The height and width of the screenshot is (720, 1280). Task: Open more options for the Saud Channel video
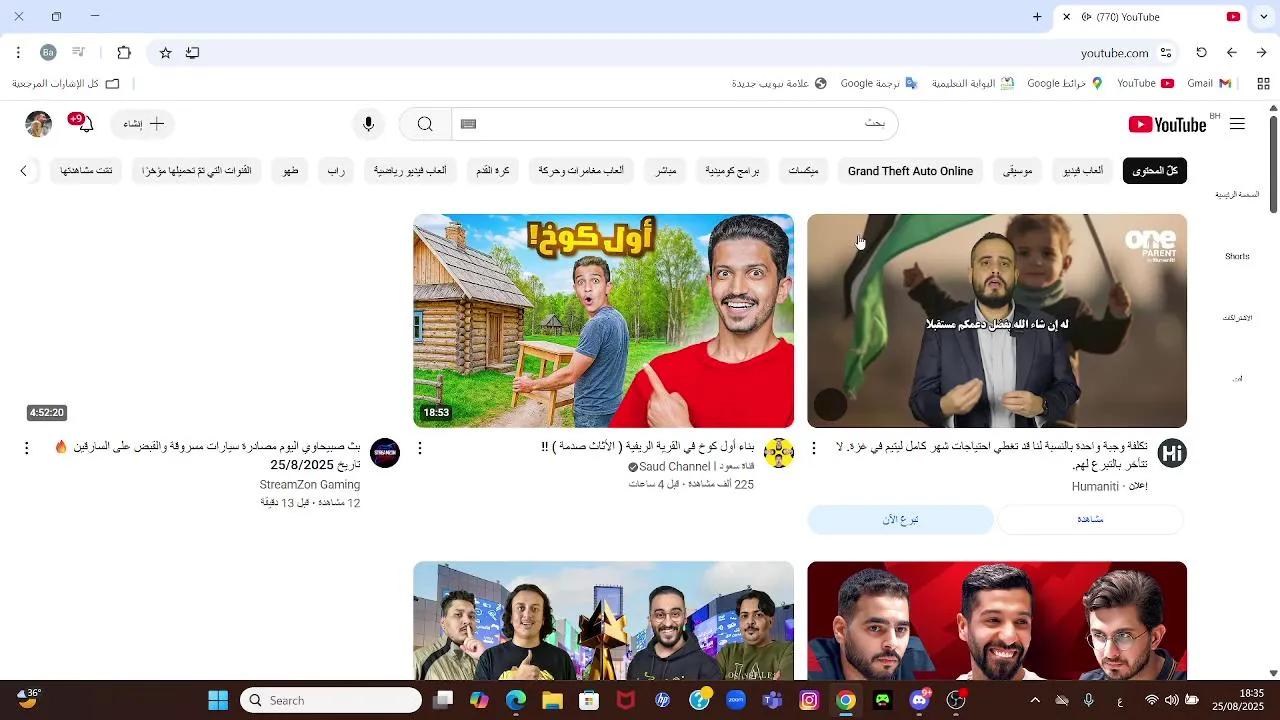[x=420, y=448]
